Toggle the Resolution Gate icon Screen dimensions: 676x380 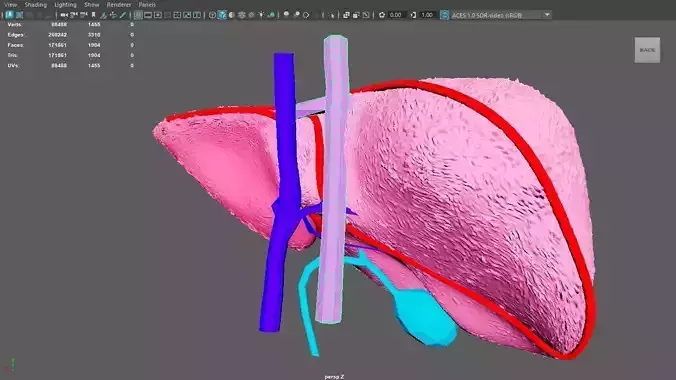(x=158, y=15)
